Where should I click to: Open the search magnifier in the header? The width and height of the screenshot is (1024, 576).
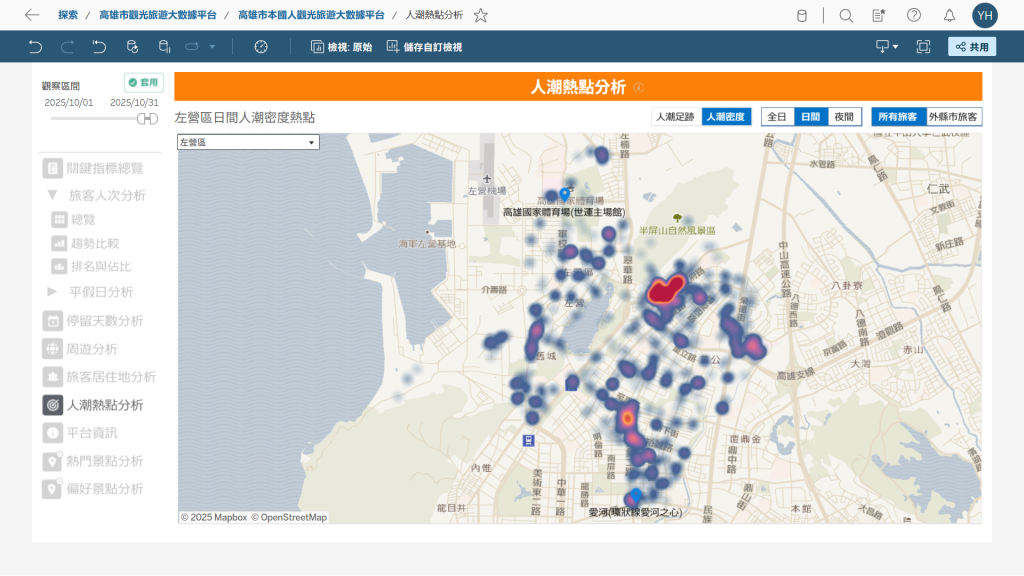coord(846,16)
